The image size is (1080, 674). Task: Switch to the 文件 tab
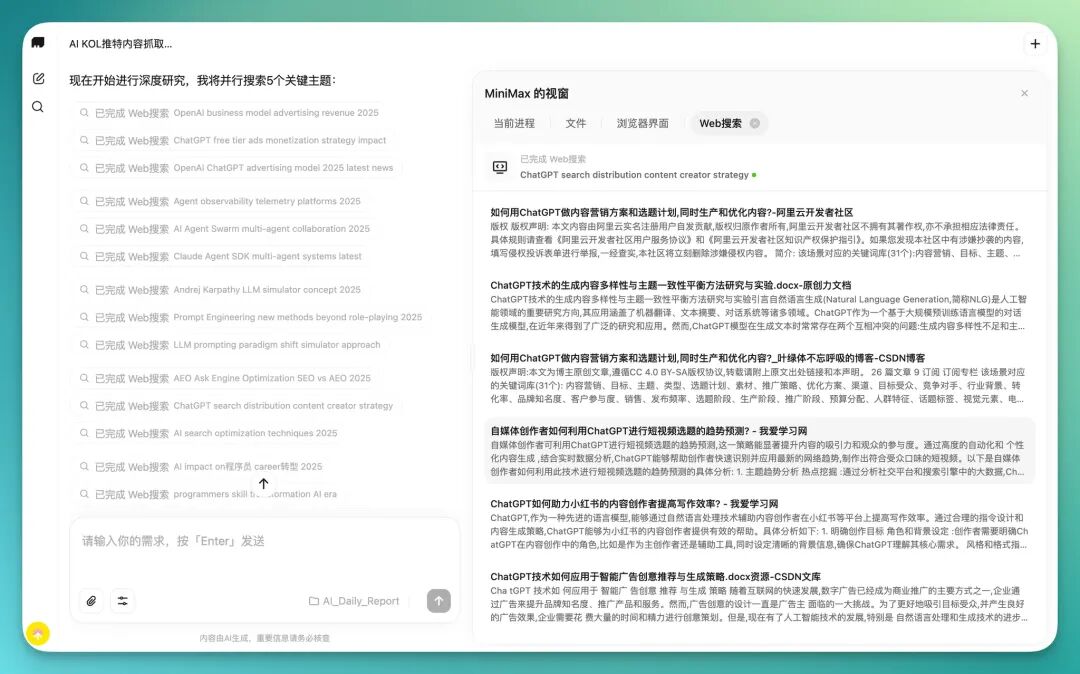click(575, 123)
